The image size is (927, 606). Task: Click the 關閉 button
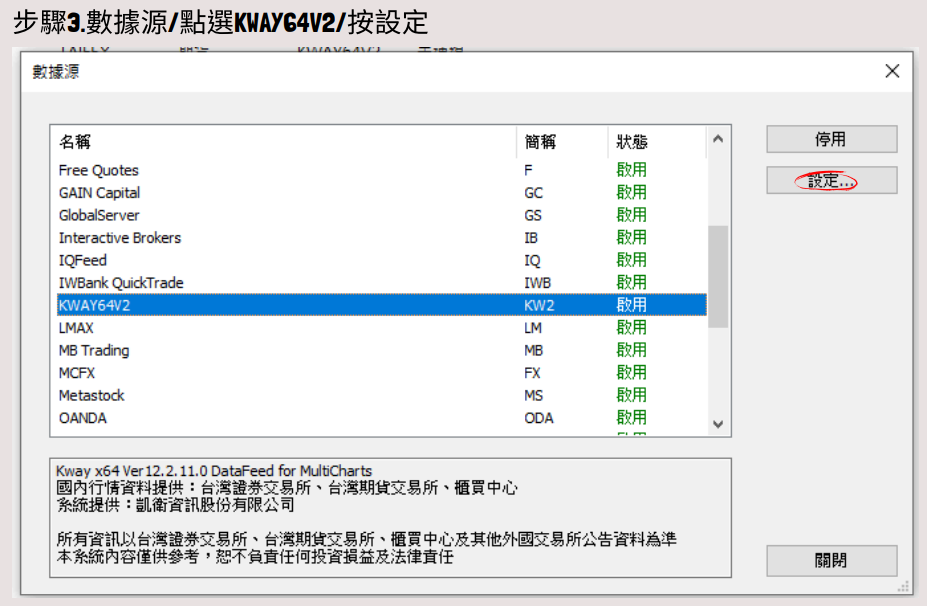click(x=831, y=560)
